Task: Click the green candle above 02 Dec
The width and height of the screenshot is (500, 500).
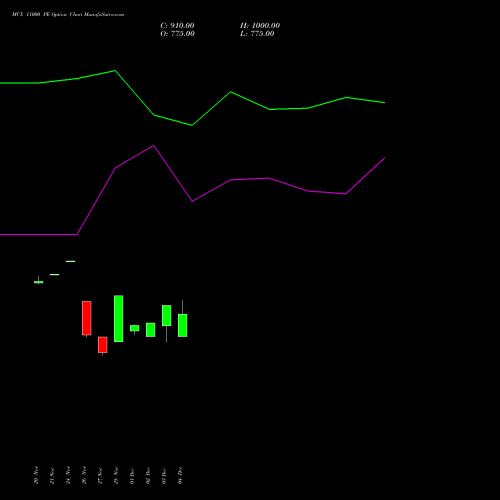Action: point(151,330)
